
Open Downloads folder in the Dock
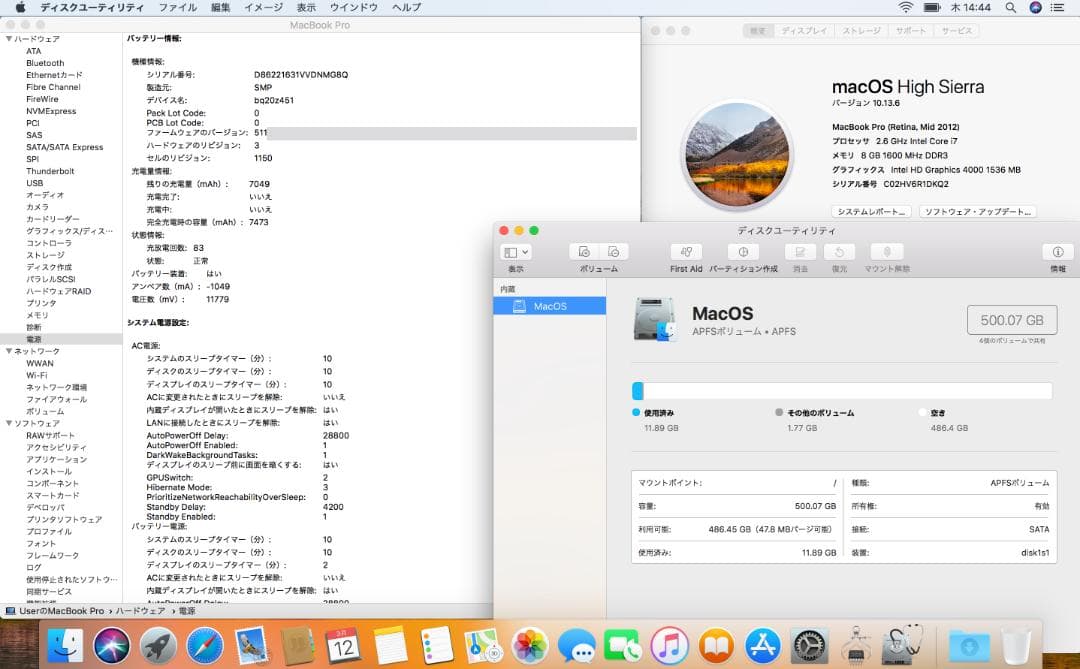tap(969, 646)
